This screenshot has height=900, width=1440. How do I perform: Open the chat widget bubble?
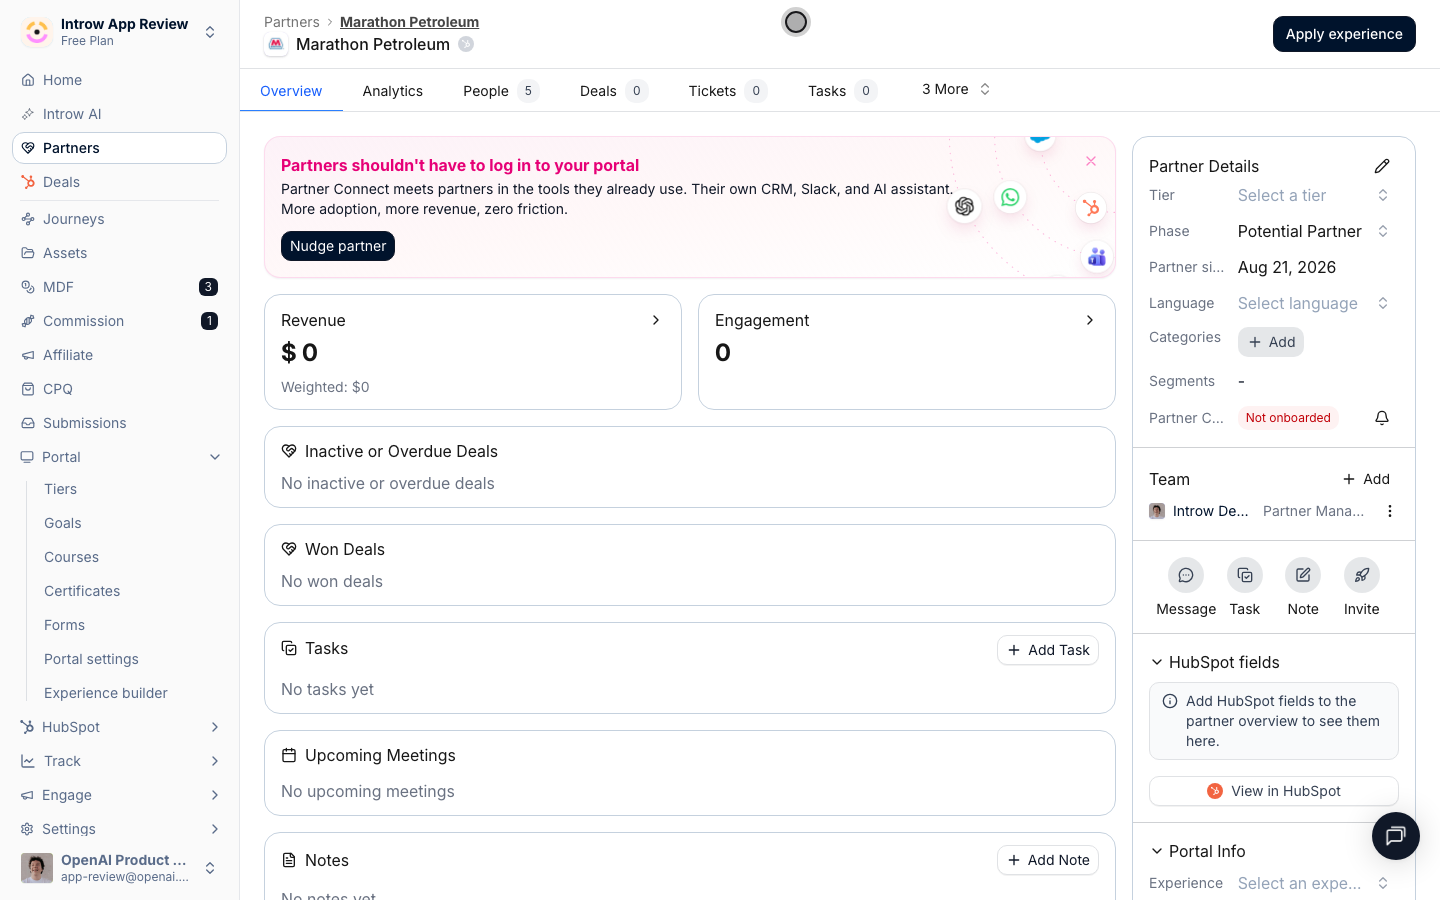1396,835
